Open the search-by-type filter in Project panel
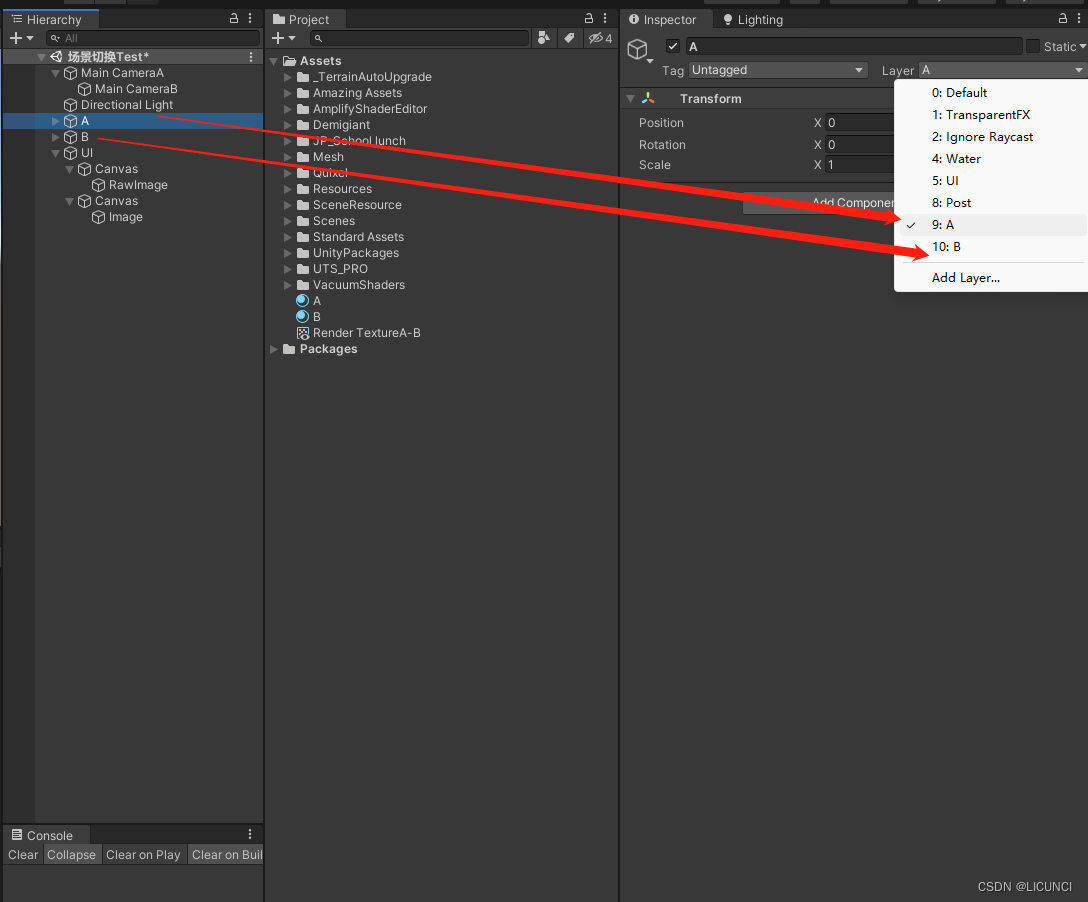The width and height of the screenshot is (1088, 902). [x=544, y=38]
